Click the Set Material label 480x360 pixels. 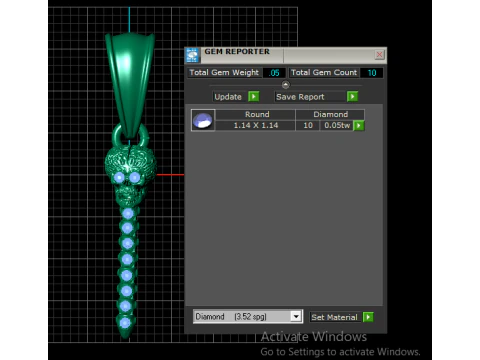tap(334, 317)
